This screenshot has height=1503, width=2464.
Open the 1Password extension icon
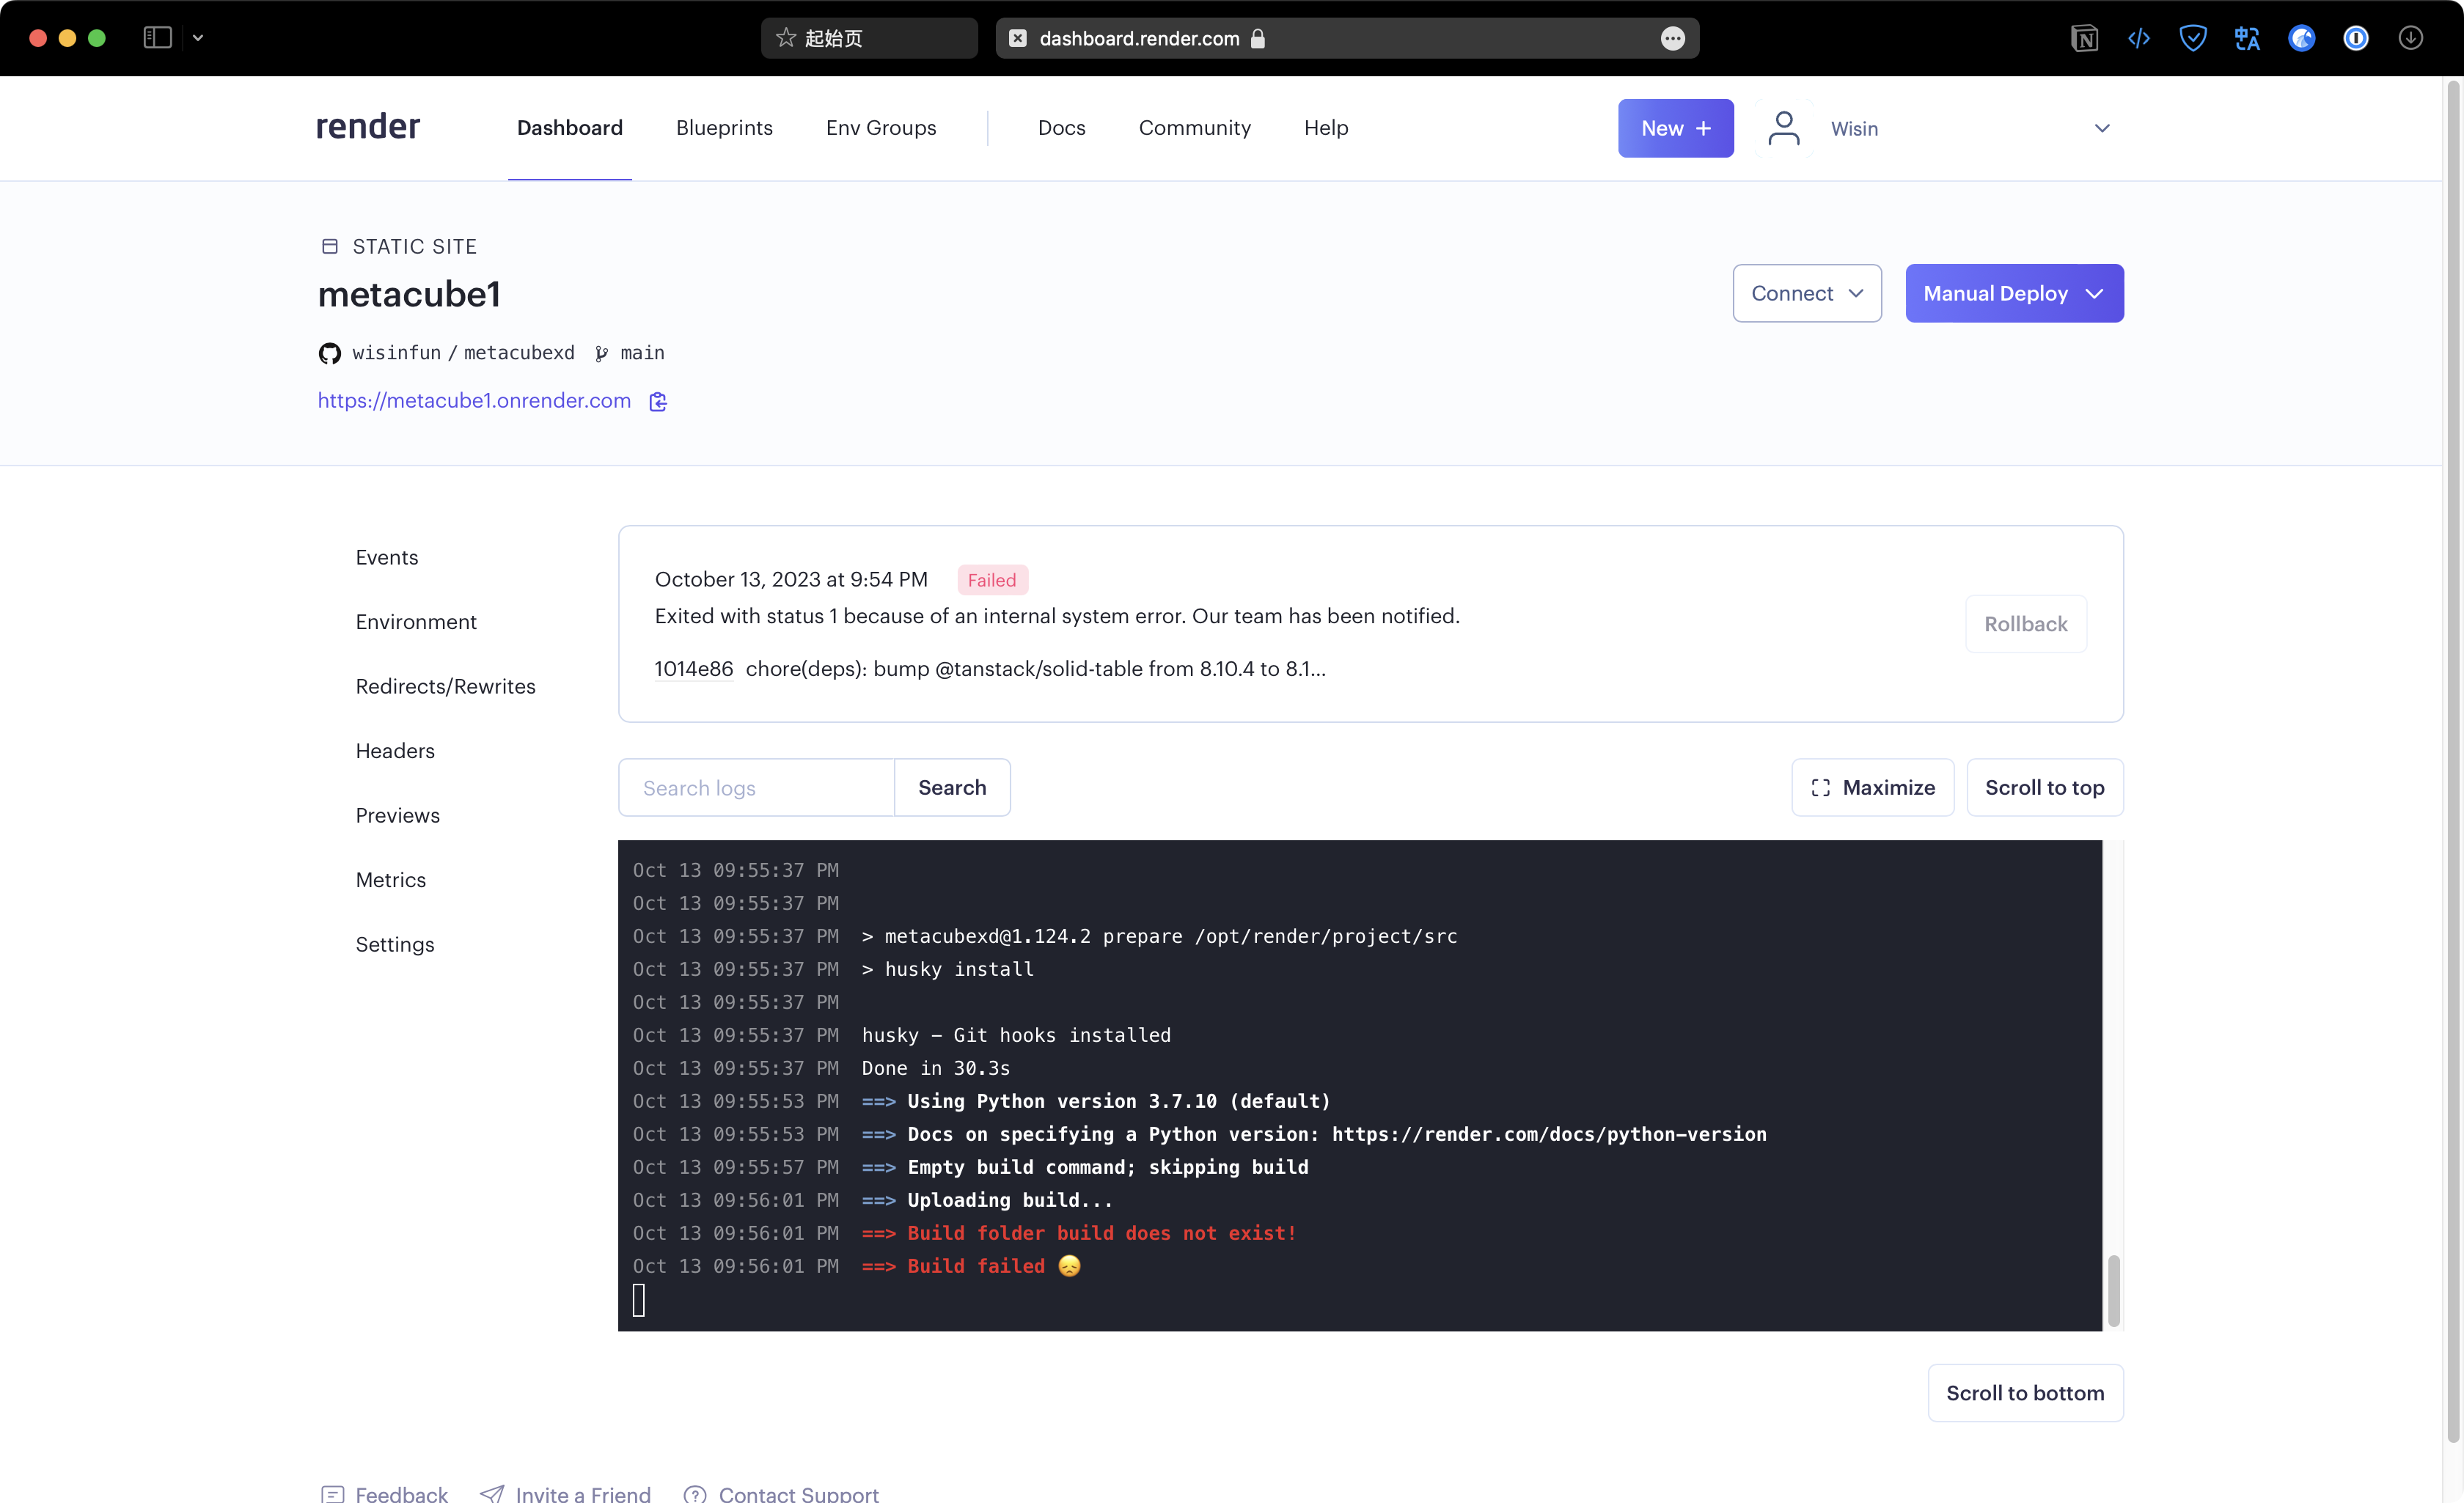[x=2356, y=38]
